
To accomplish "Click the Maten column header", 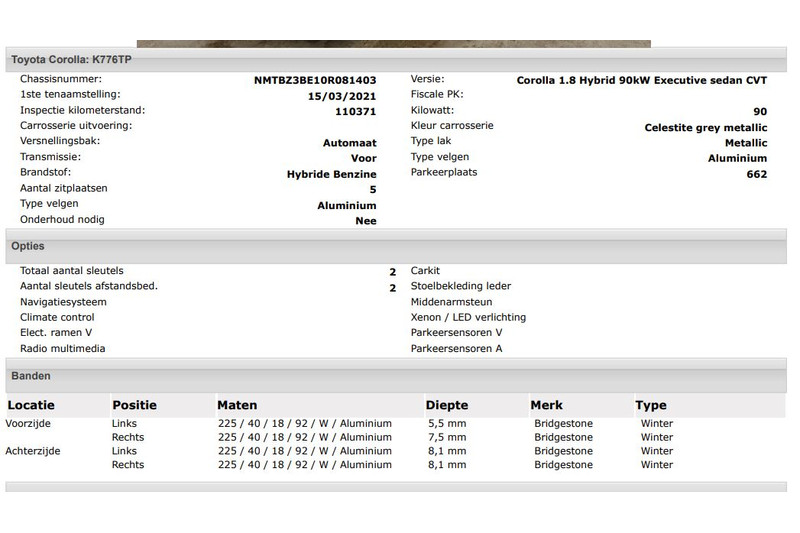I will click(237, 405).
